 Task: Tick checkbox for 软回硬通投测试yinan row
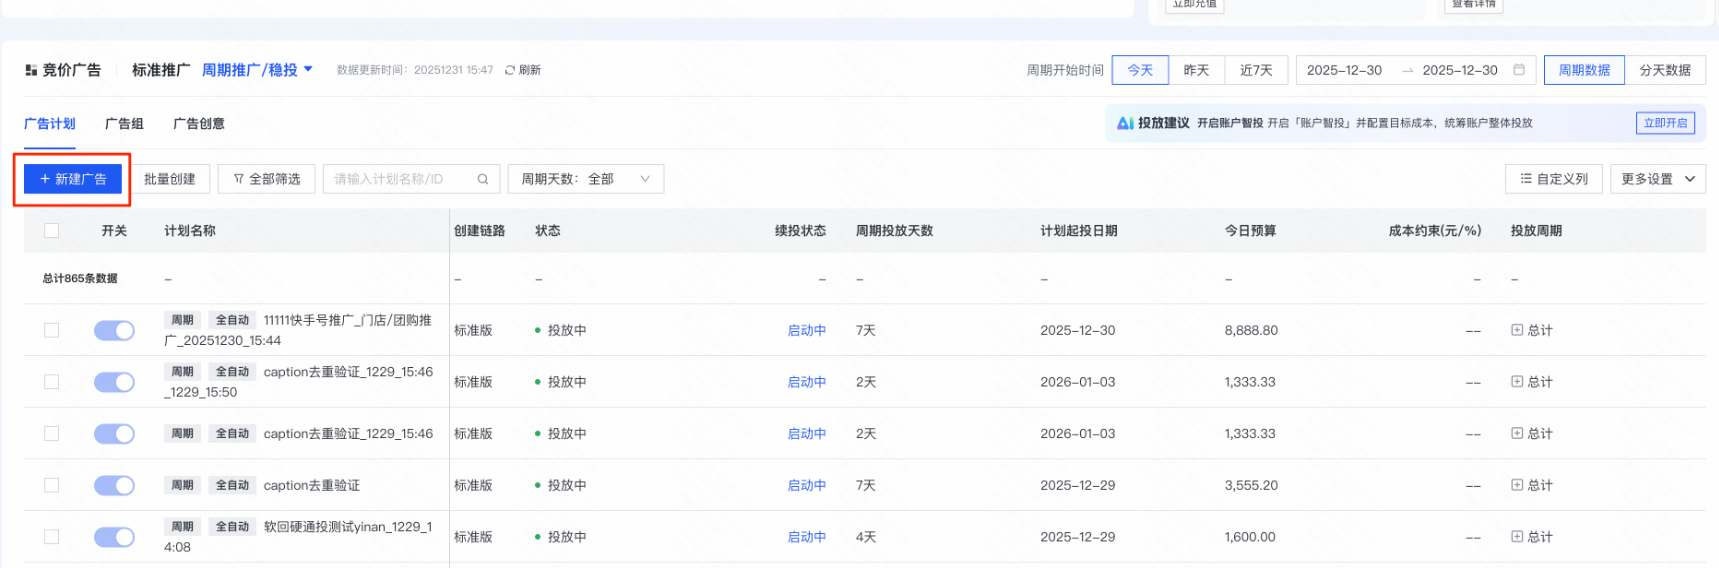pos(52,537)
